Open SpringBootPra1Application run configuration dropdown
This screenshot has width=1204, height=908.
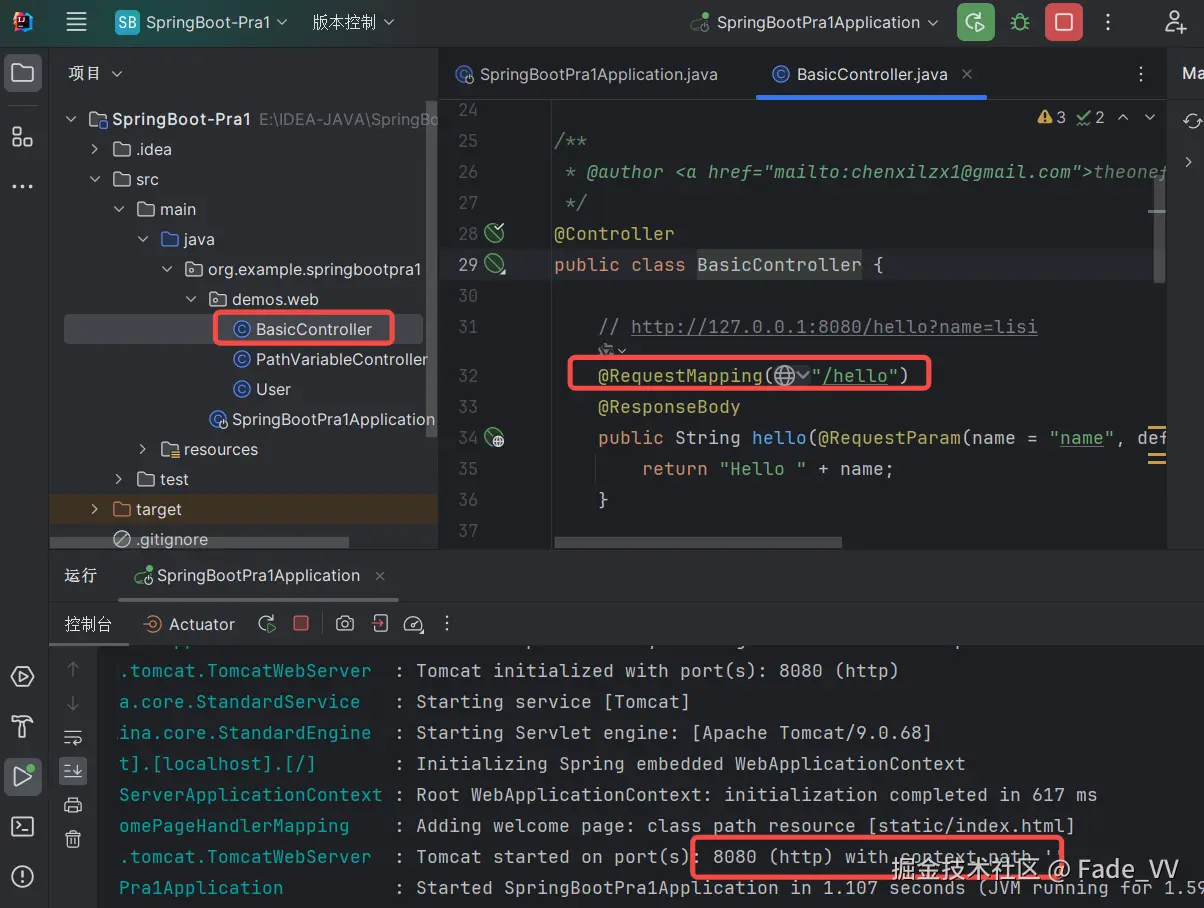tap(815, 22)
